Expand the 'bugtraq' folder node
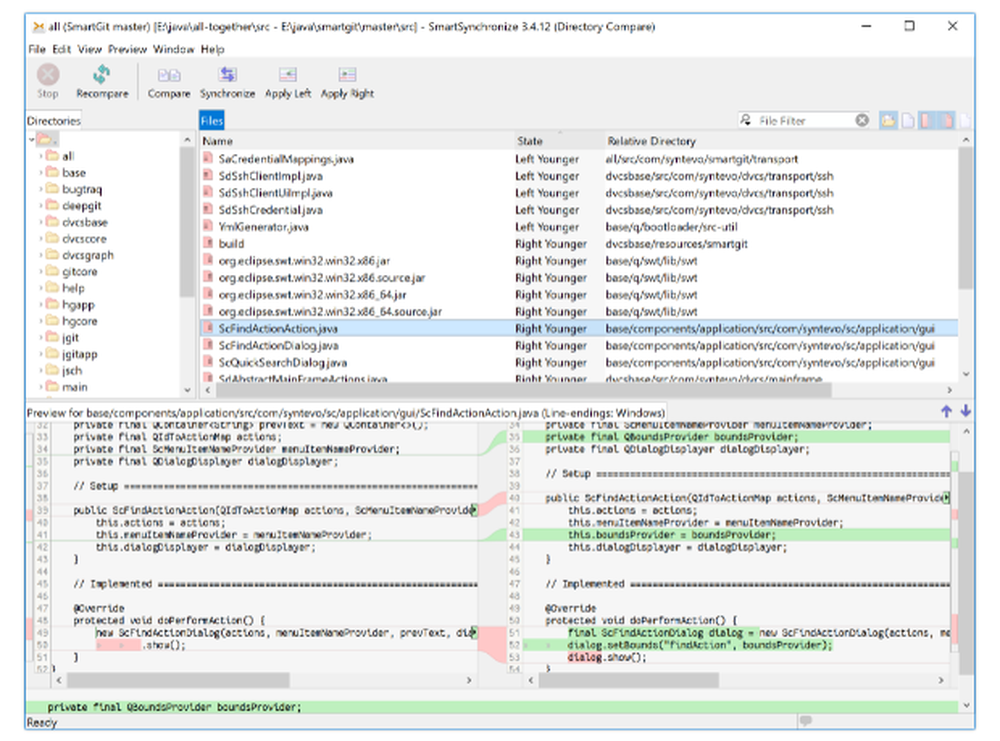 pos(41,189)
